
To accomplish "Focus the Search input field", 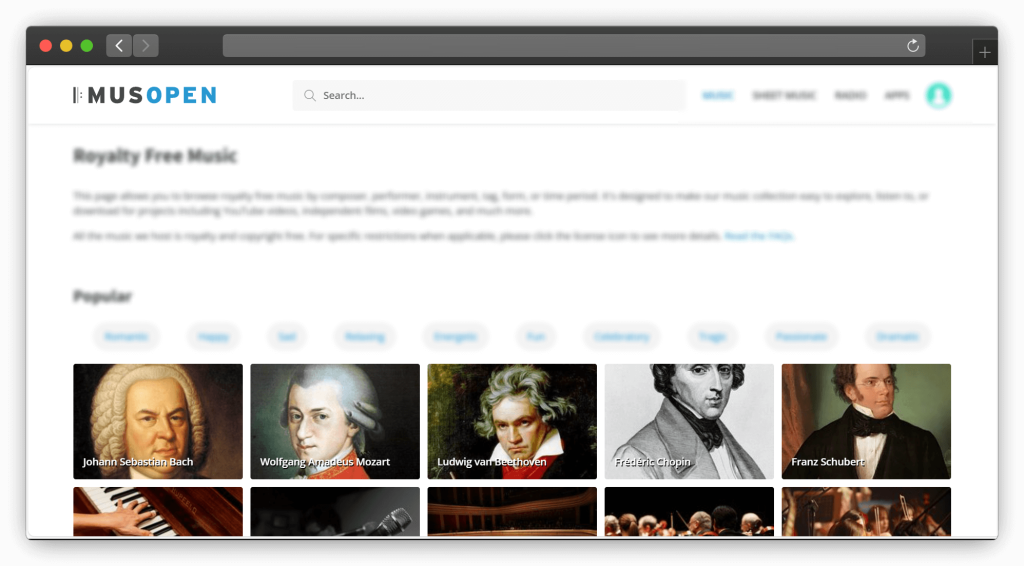I will 489,95.
